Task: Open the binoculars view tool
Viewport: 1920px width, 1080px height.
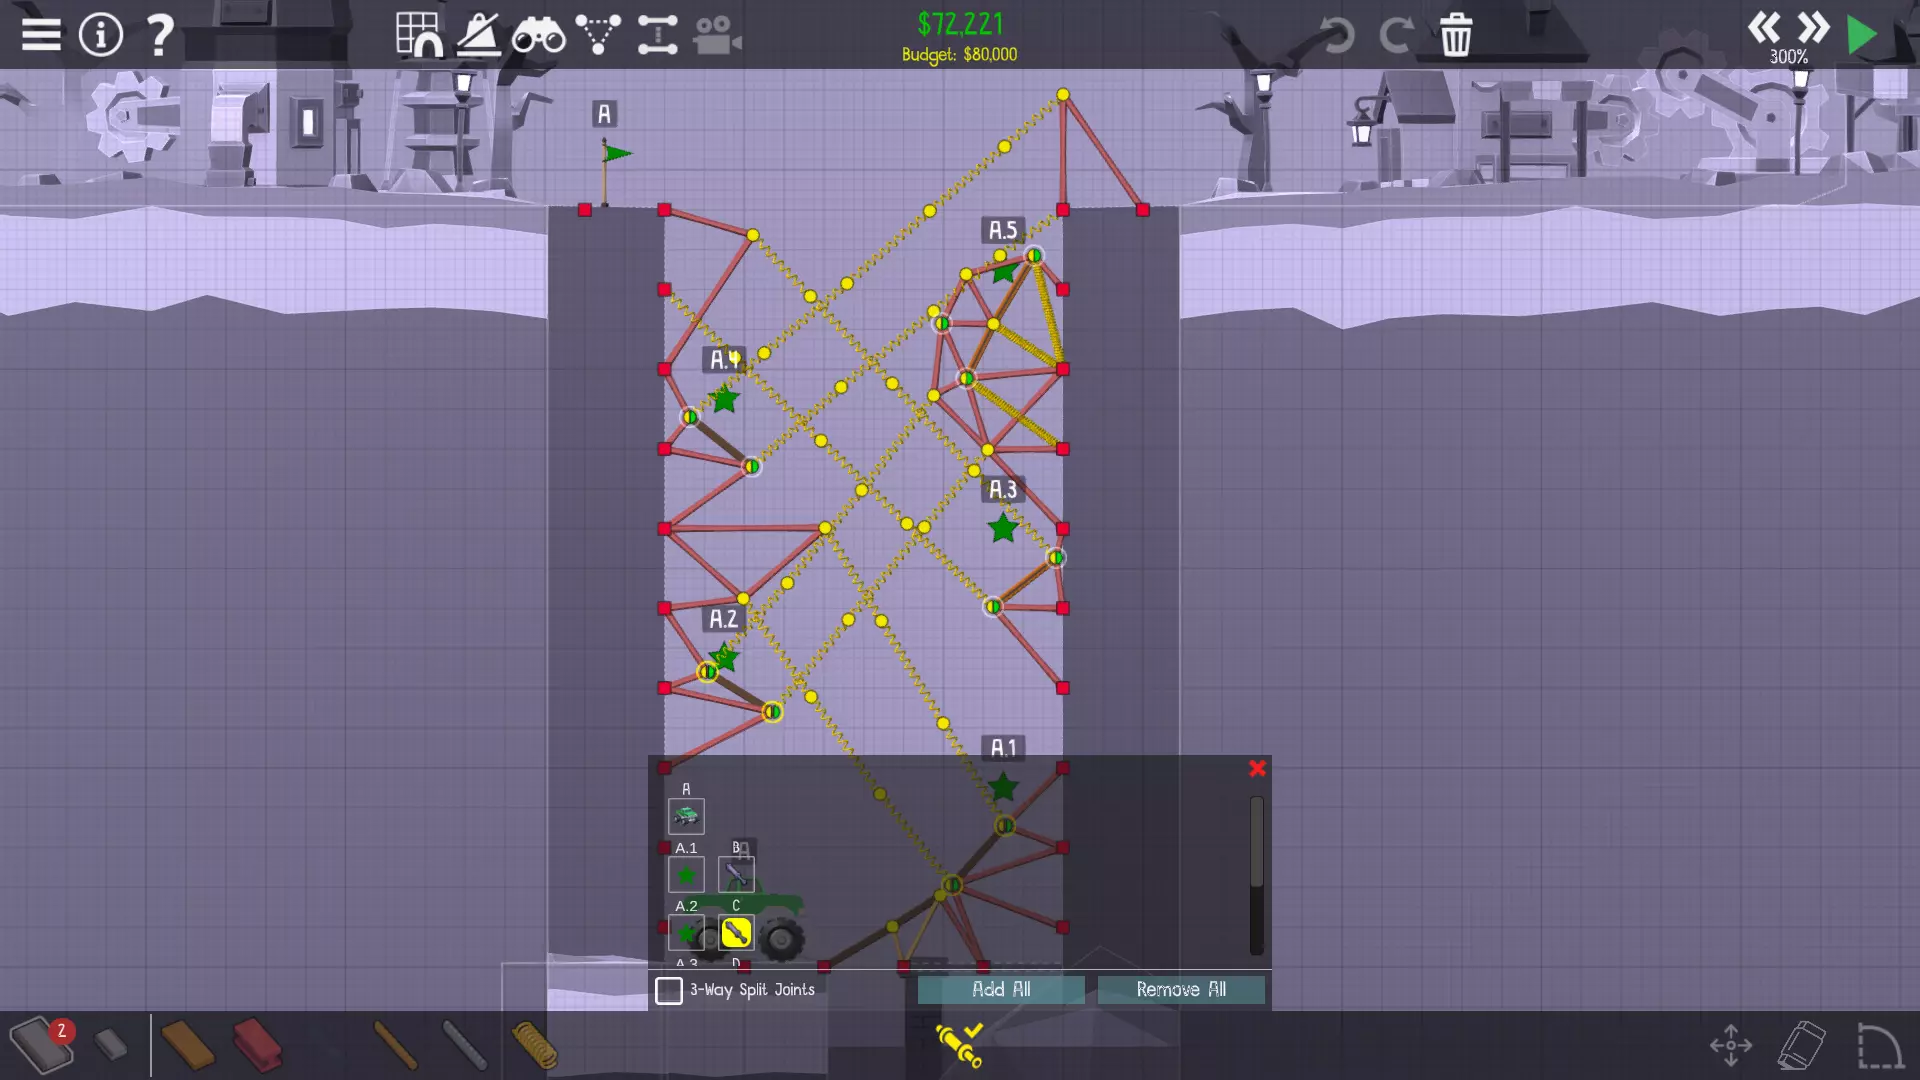Action: (x=538, y=36)
